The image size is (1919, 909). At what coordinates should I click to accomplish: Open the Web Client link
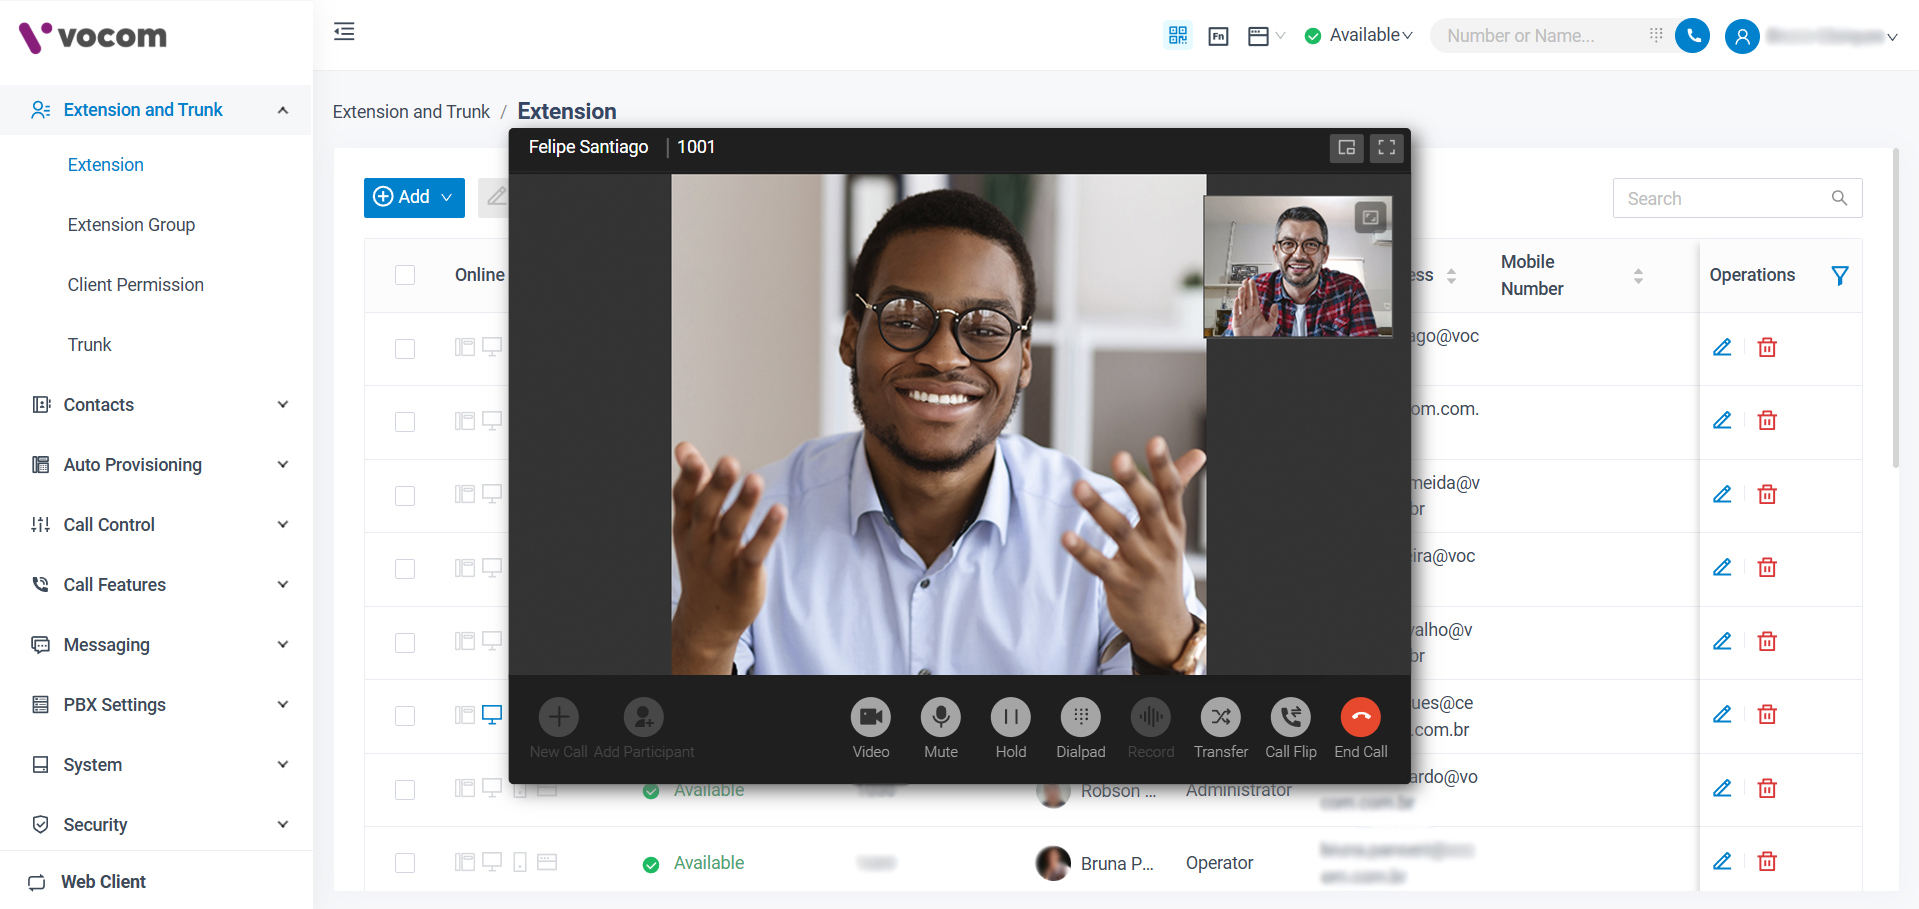103,882
